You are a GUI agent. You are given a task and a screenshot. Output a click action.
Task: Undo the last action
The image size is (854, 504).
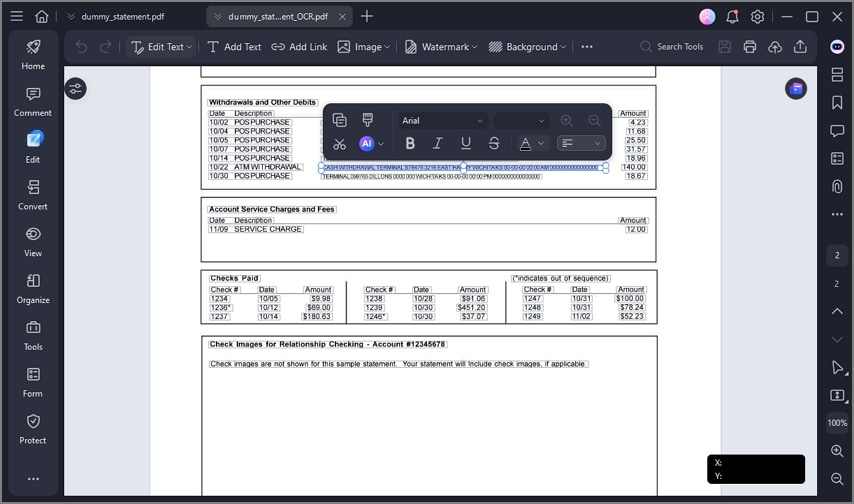click(81, 47)
